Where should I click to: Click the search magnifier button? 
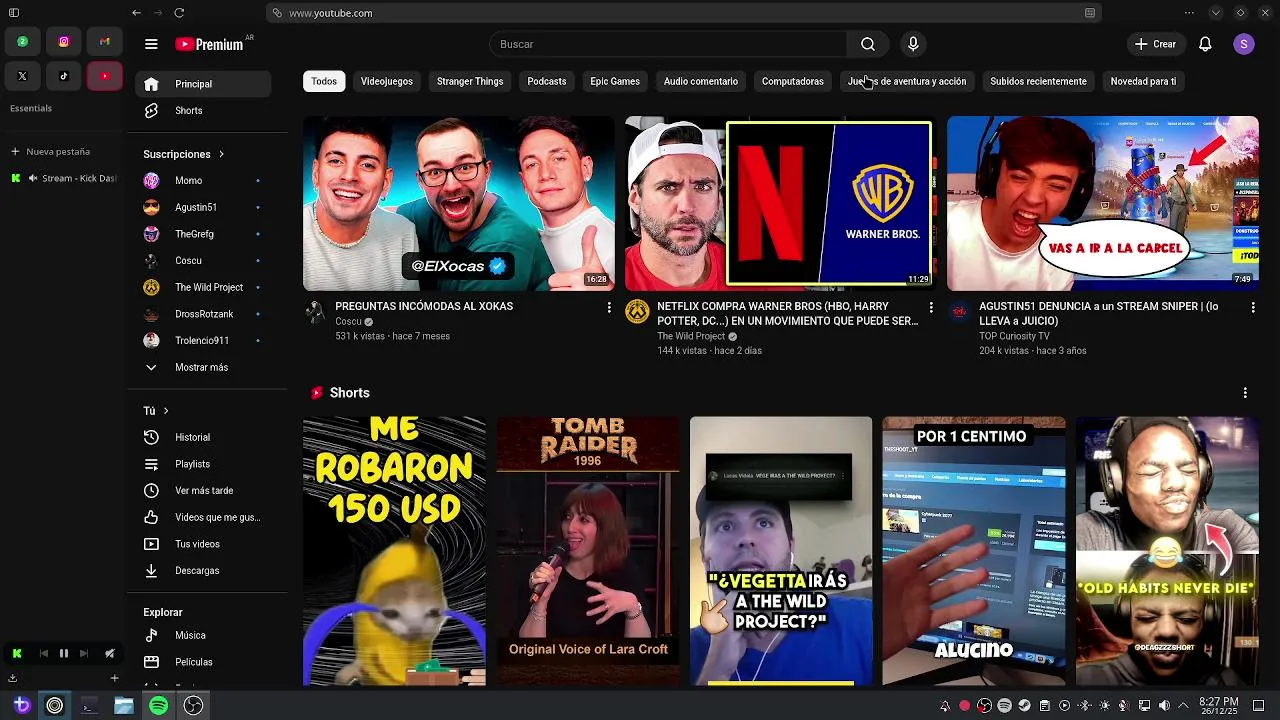(x=868, y=44)
